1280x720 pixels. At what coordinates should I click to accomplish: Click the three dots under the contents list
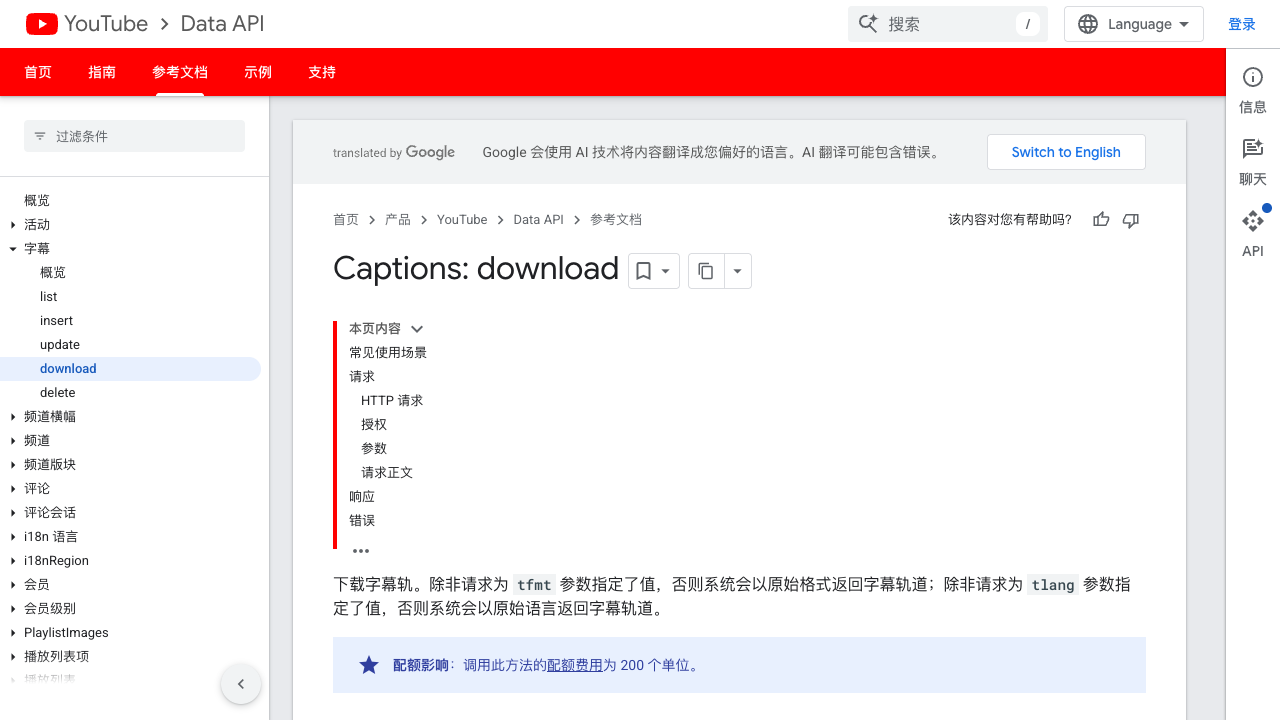361,551
